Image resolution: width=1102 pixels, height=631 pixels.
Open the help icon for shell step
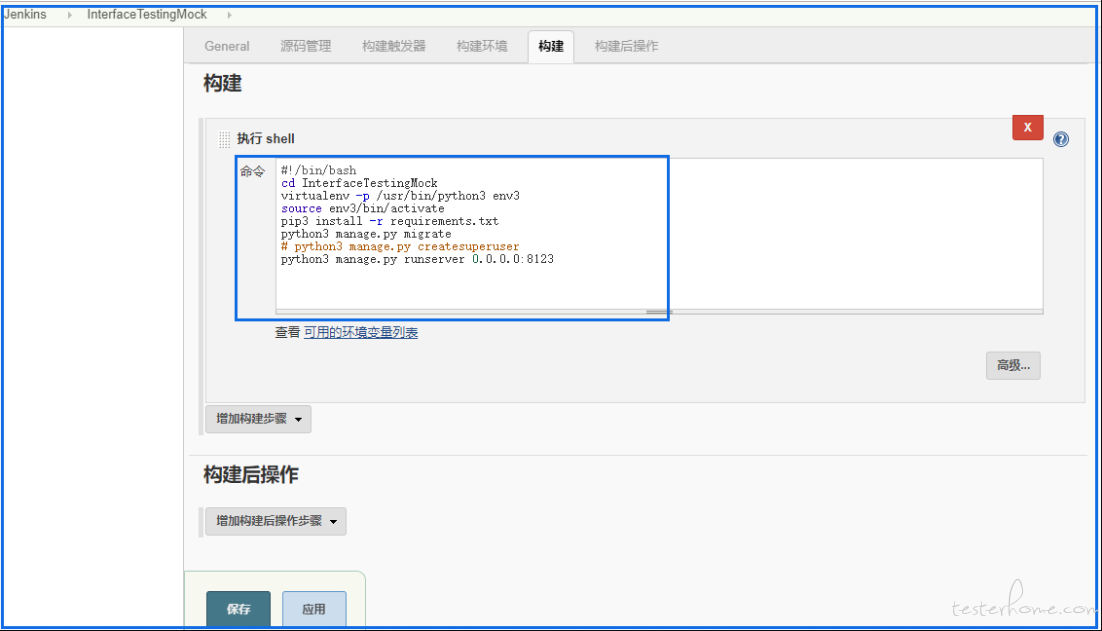tap(1061, 139)
